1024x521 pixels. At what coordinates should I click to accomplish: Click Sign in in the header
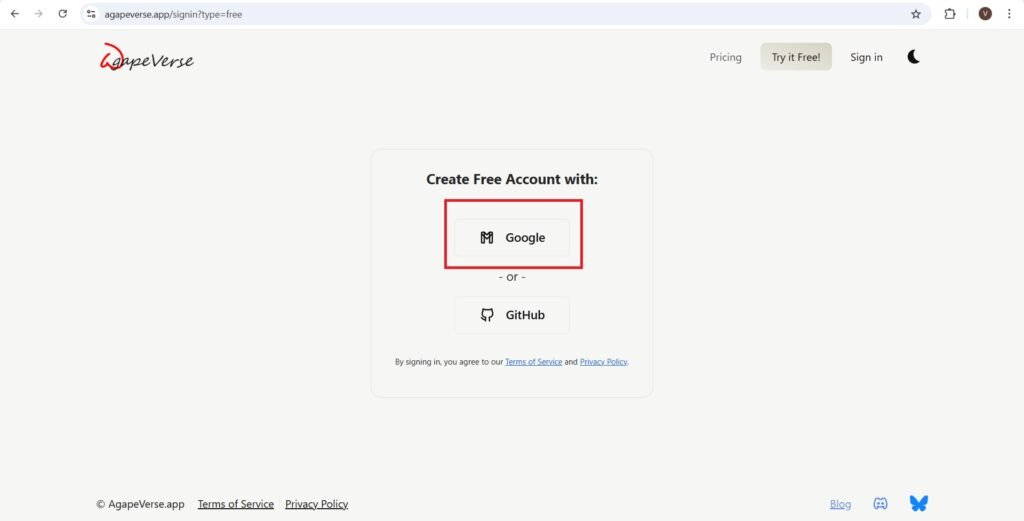866,57
